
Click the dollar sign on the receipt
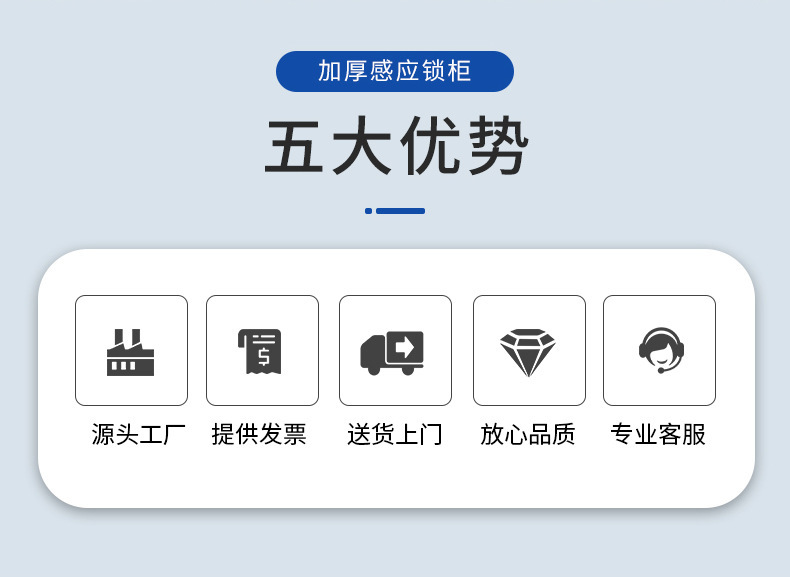[x=264, y=356]
